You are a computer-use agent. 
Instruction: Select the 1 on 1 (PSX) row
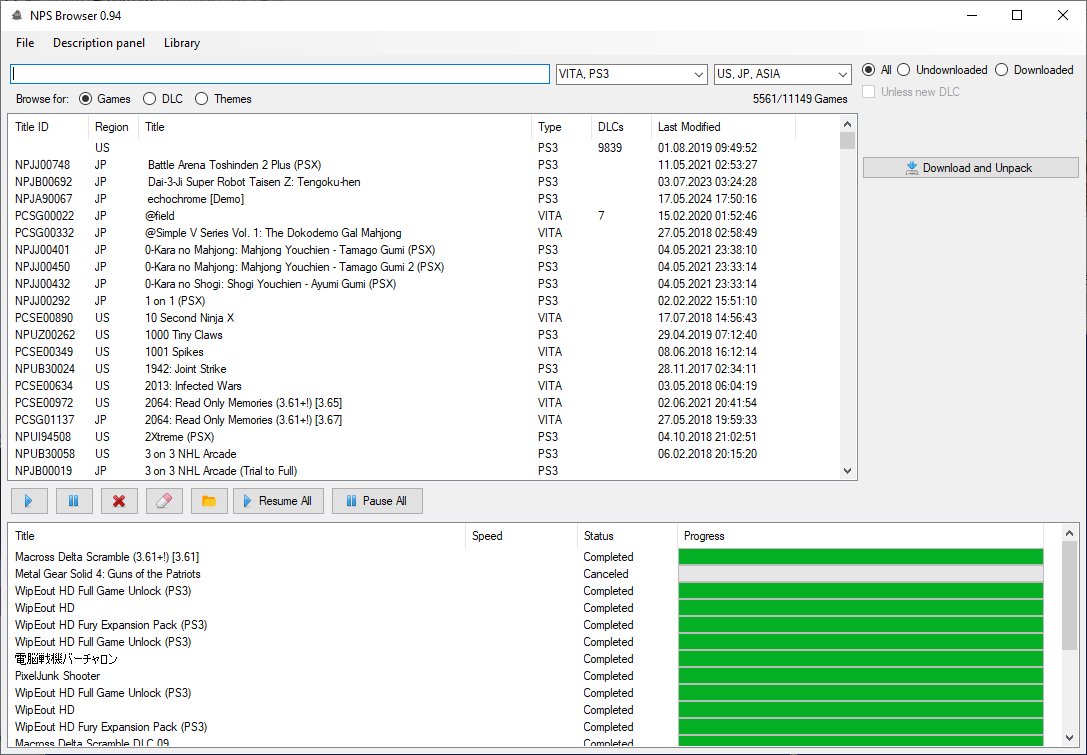pos(426,301)
